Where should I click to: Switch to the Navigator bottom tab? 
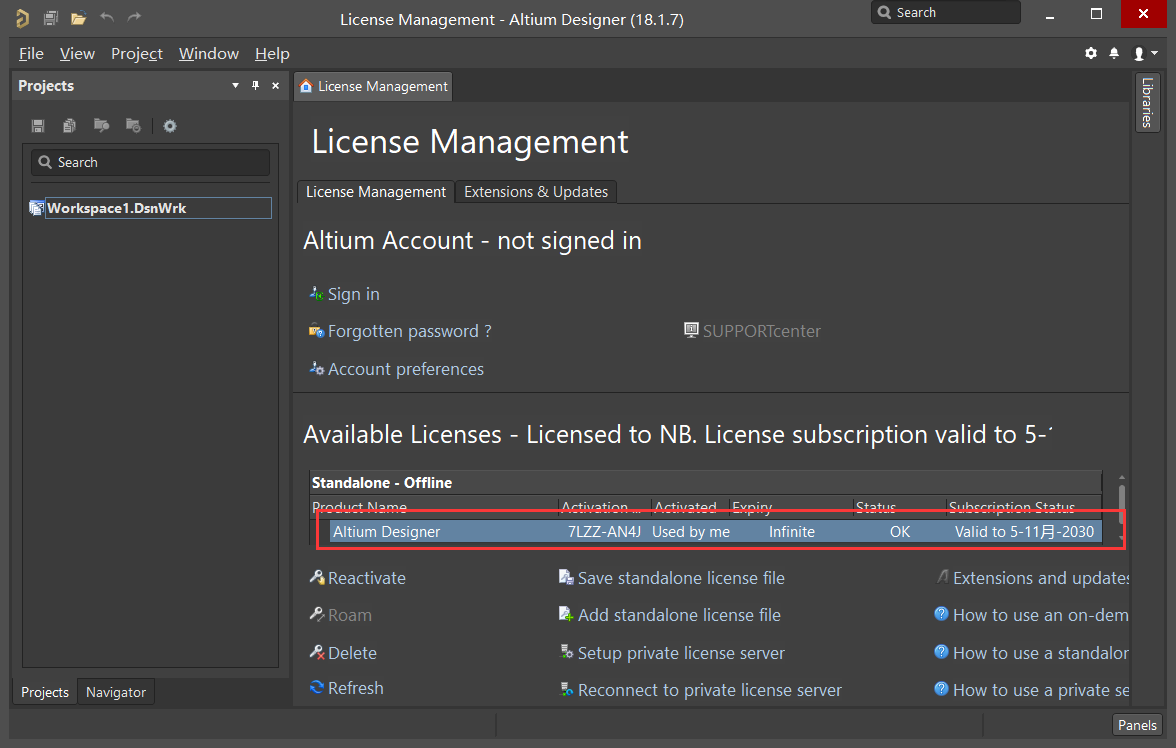[116, 692]
